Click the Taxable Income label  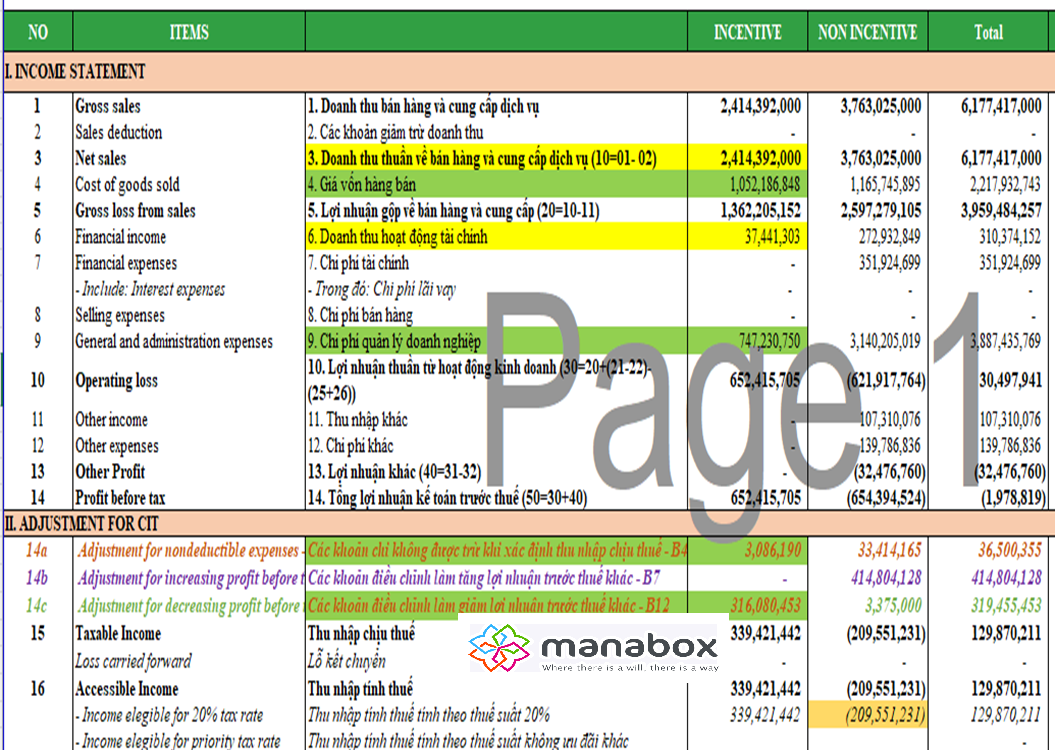pos(117,634)
